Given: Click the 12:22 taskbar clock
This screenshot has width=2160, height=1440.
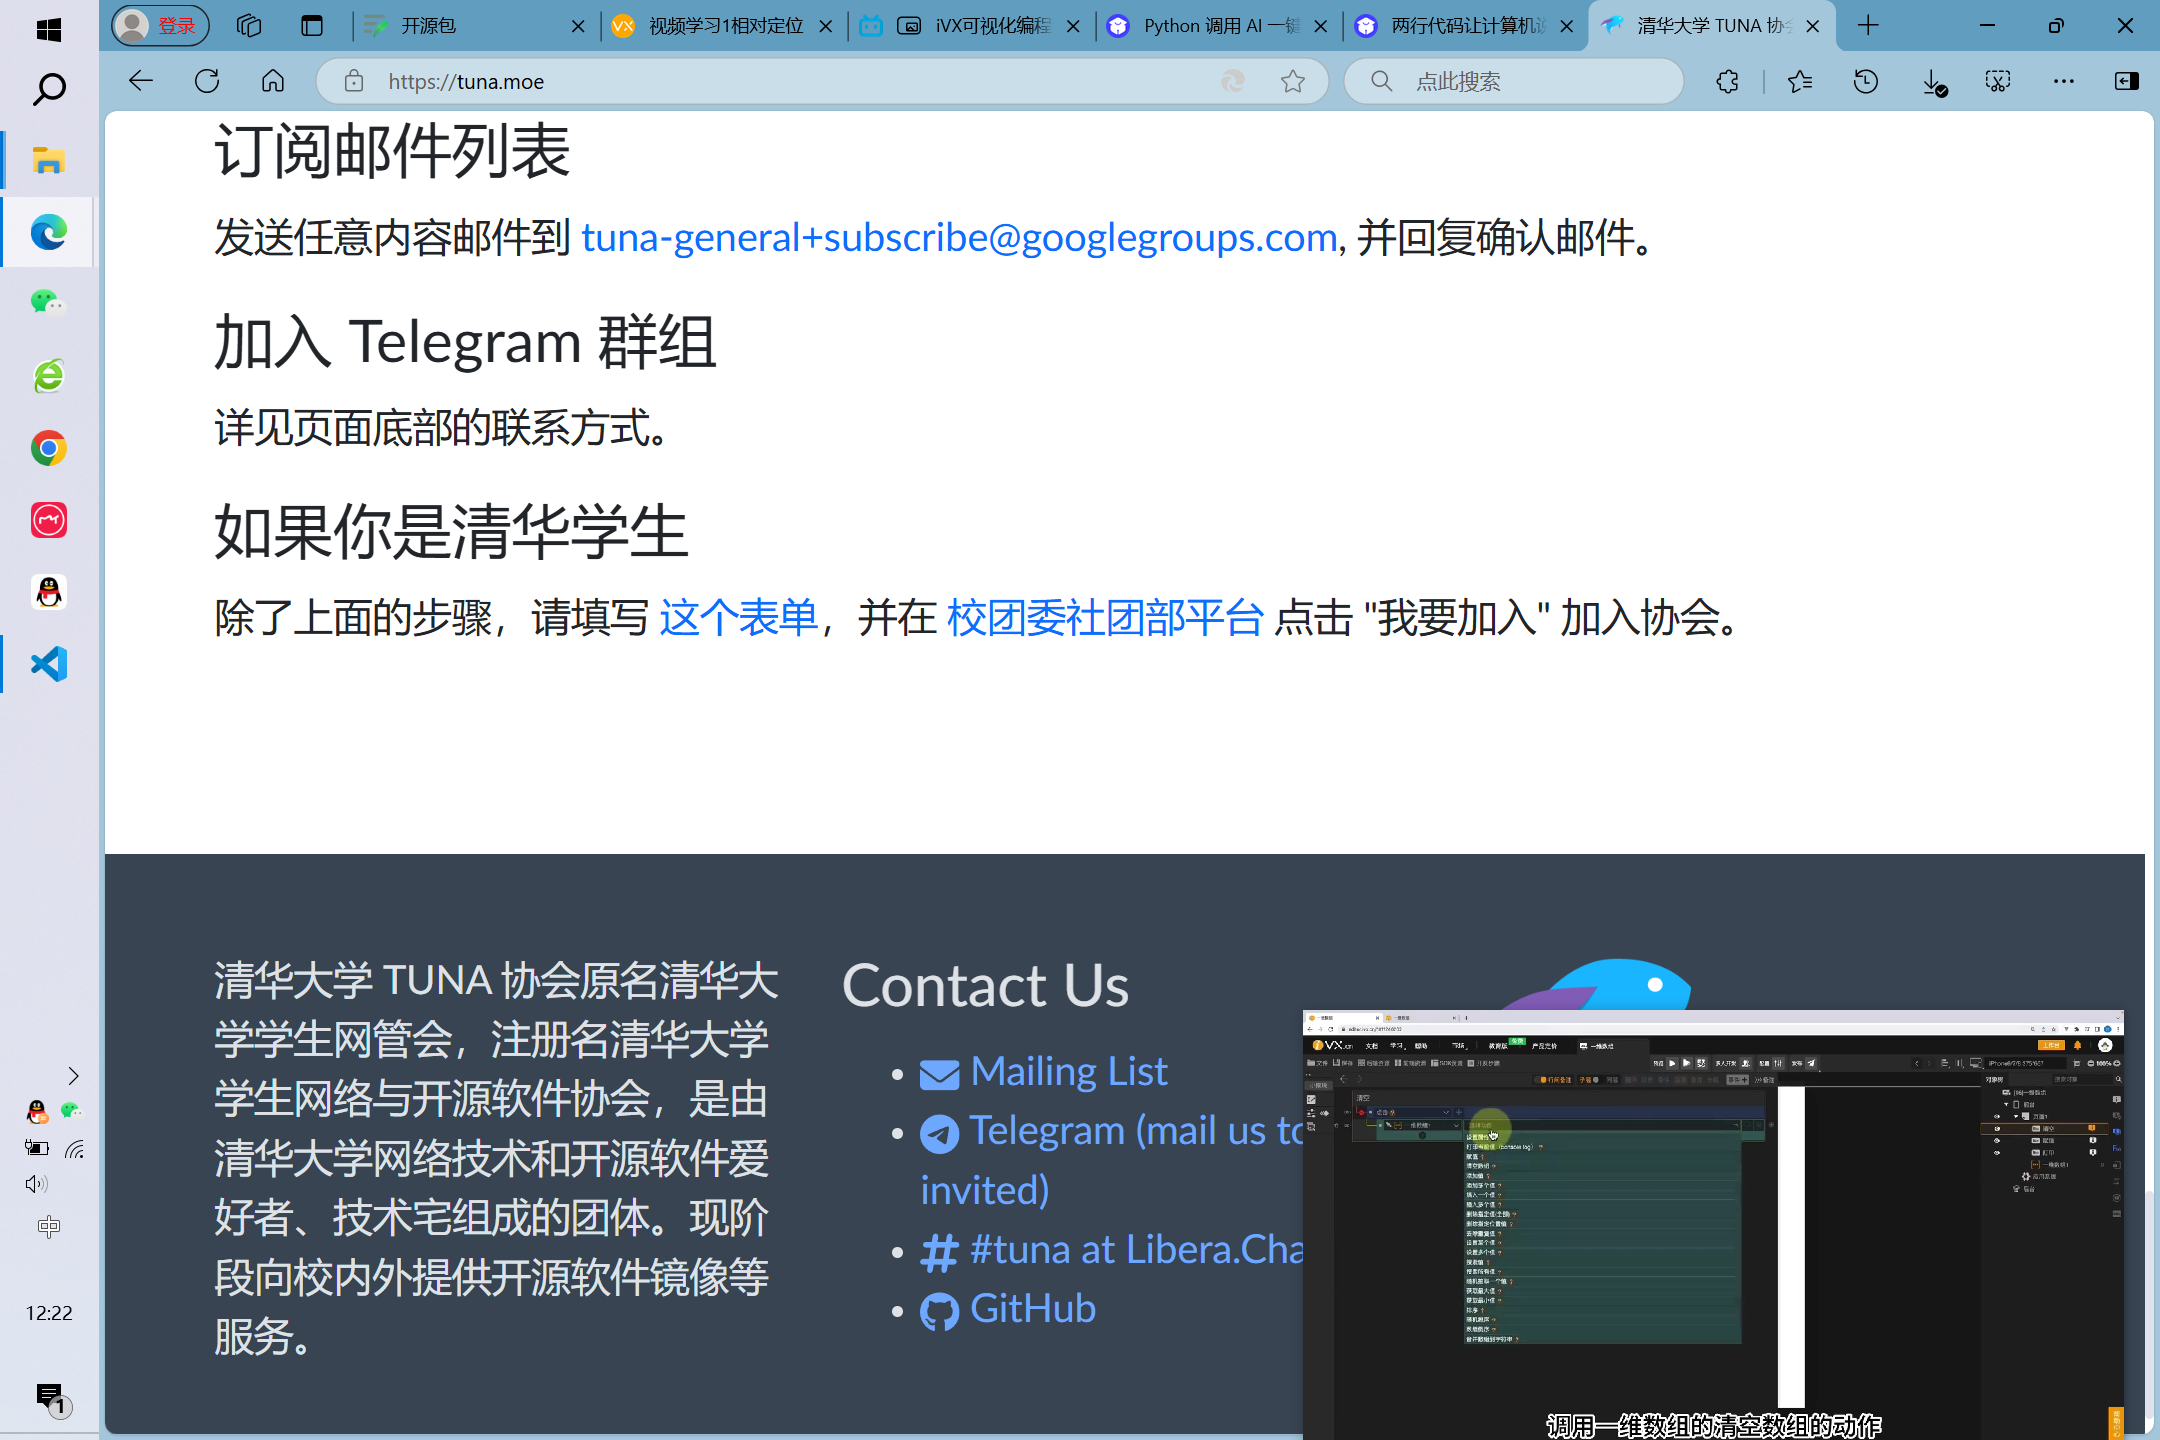Looking at the screenshot, I should click(x=49, y=1313).
